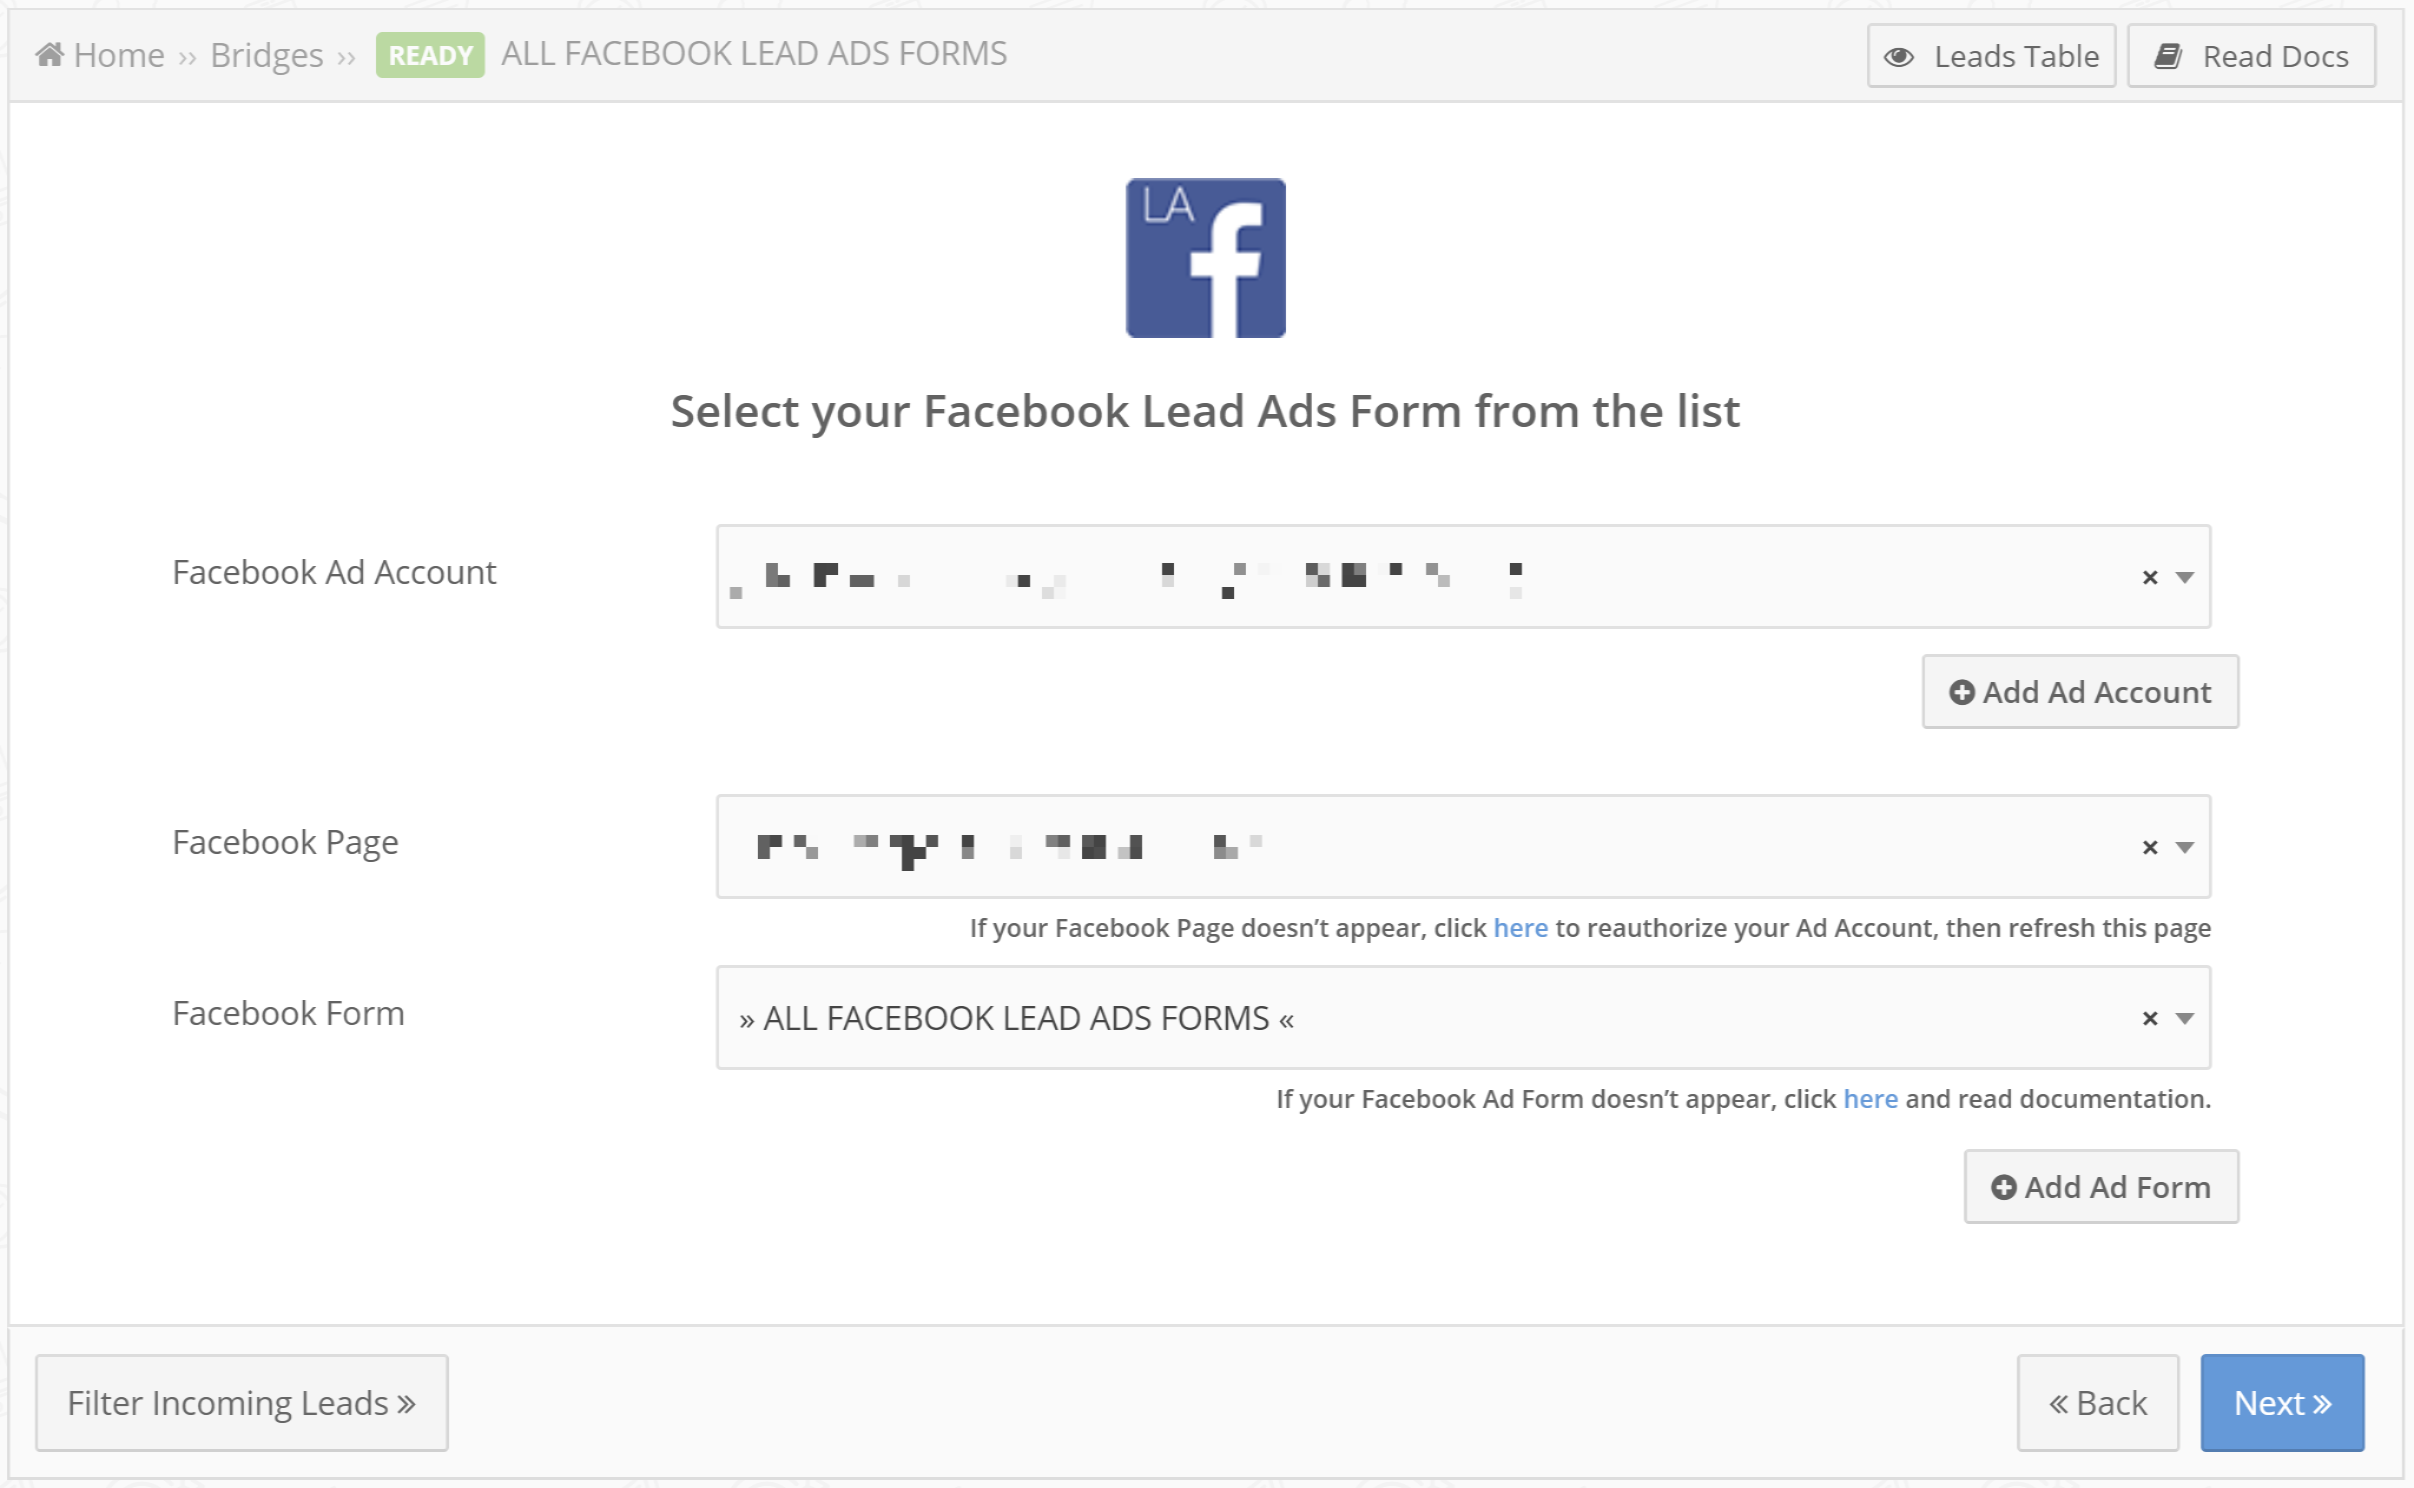Click the READY status badge
Image resolution: width=2414 pixels, height=1488 pixels.
pyautogui.click(x=430, y=55)
